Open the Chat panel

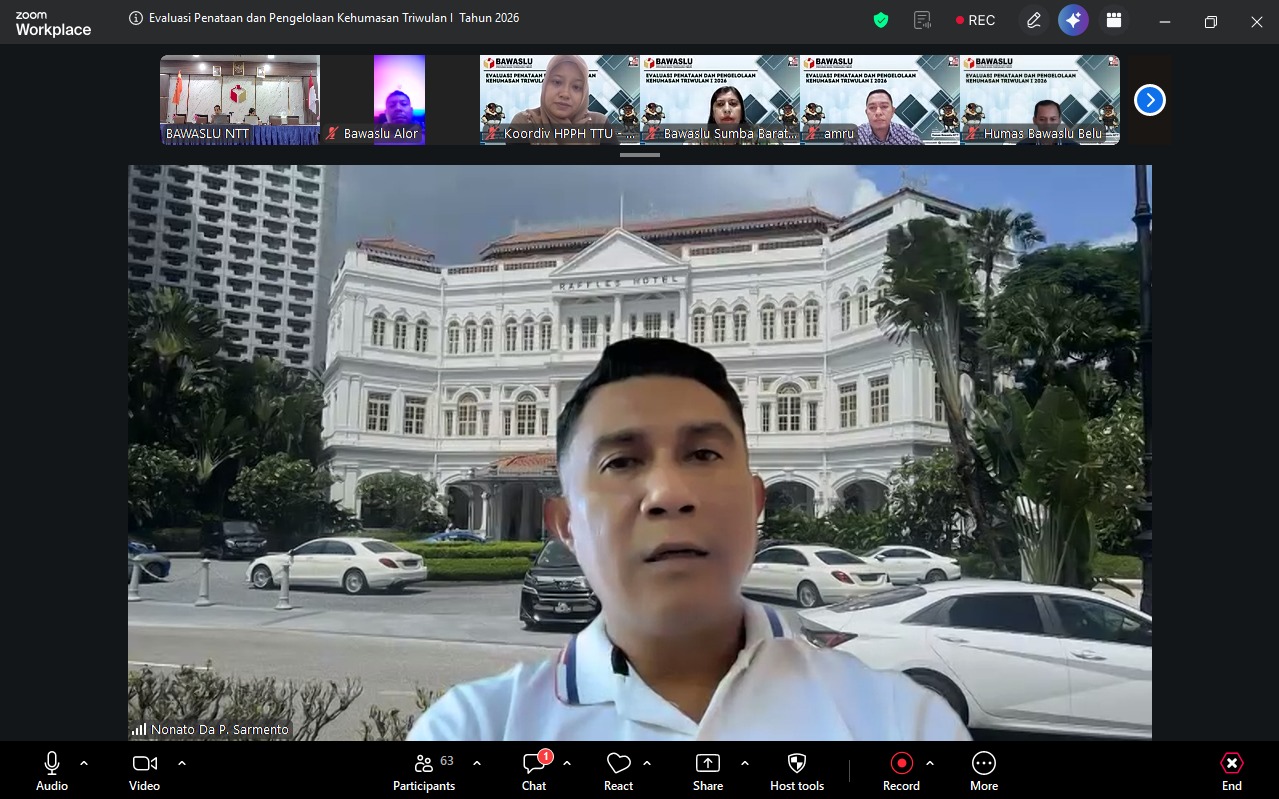534,771
